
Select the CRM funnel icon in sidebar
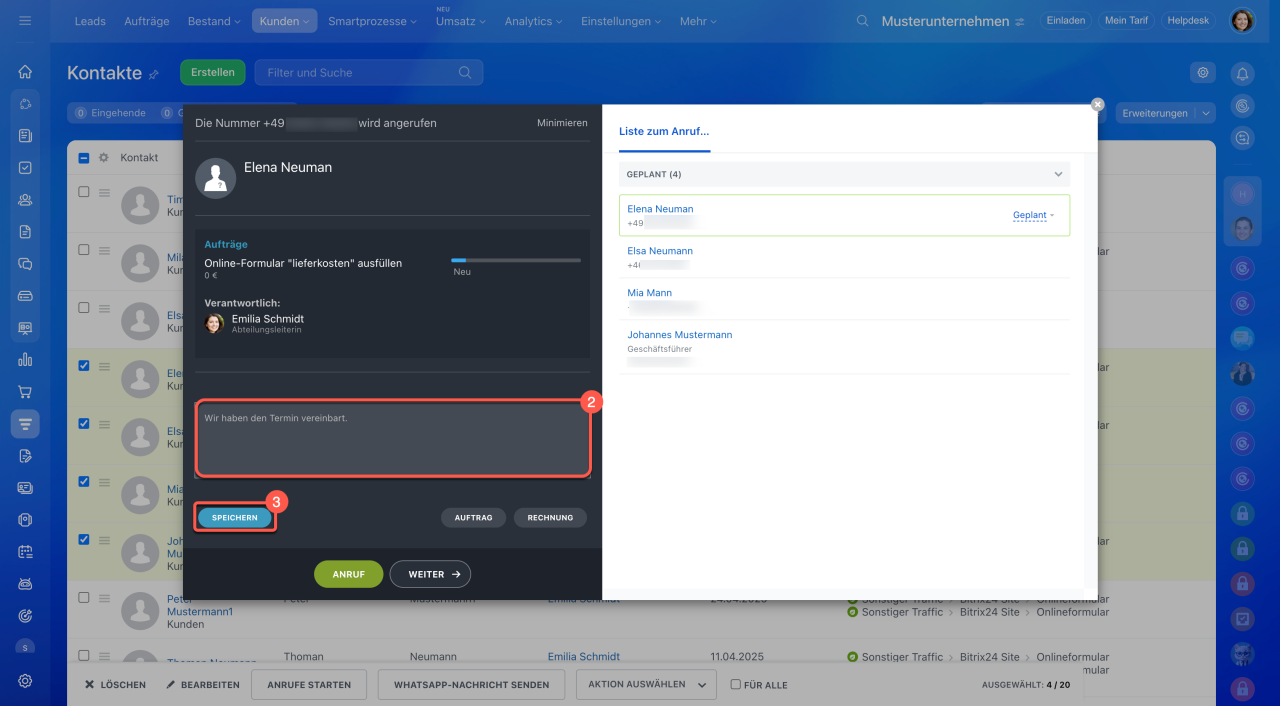(25, 424)
